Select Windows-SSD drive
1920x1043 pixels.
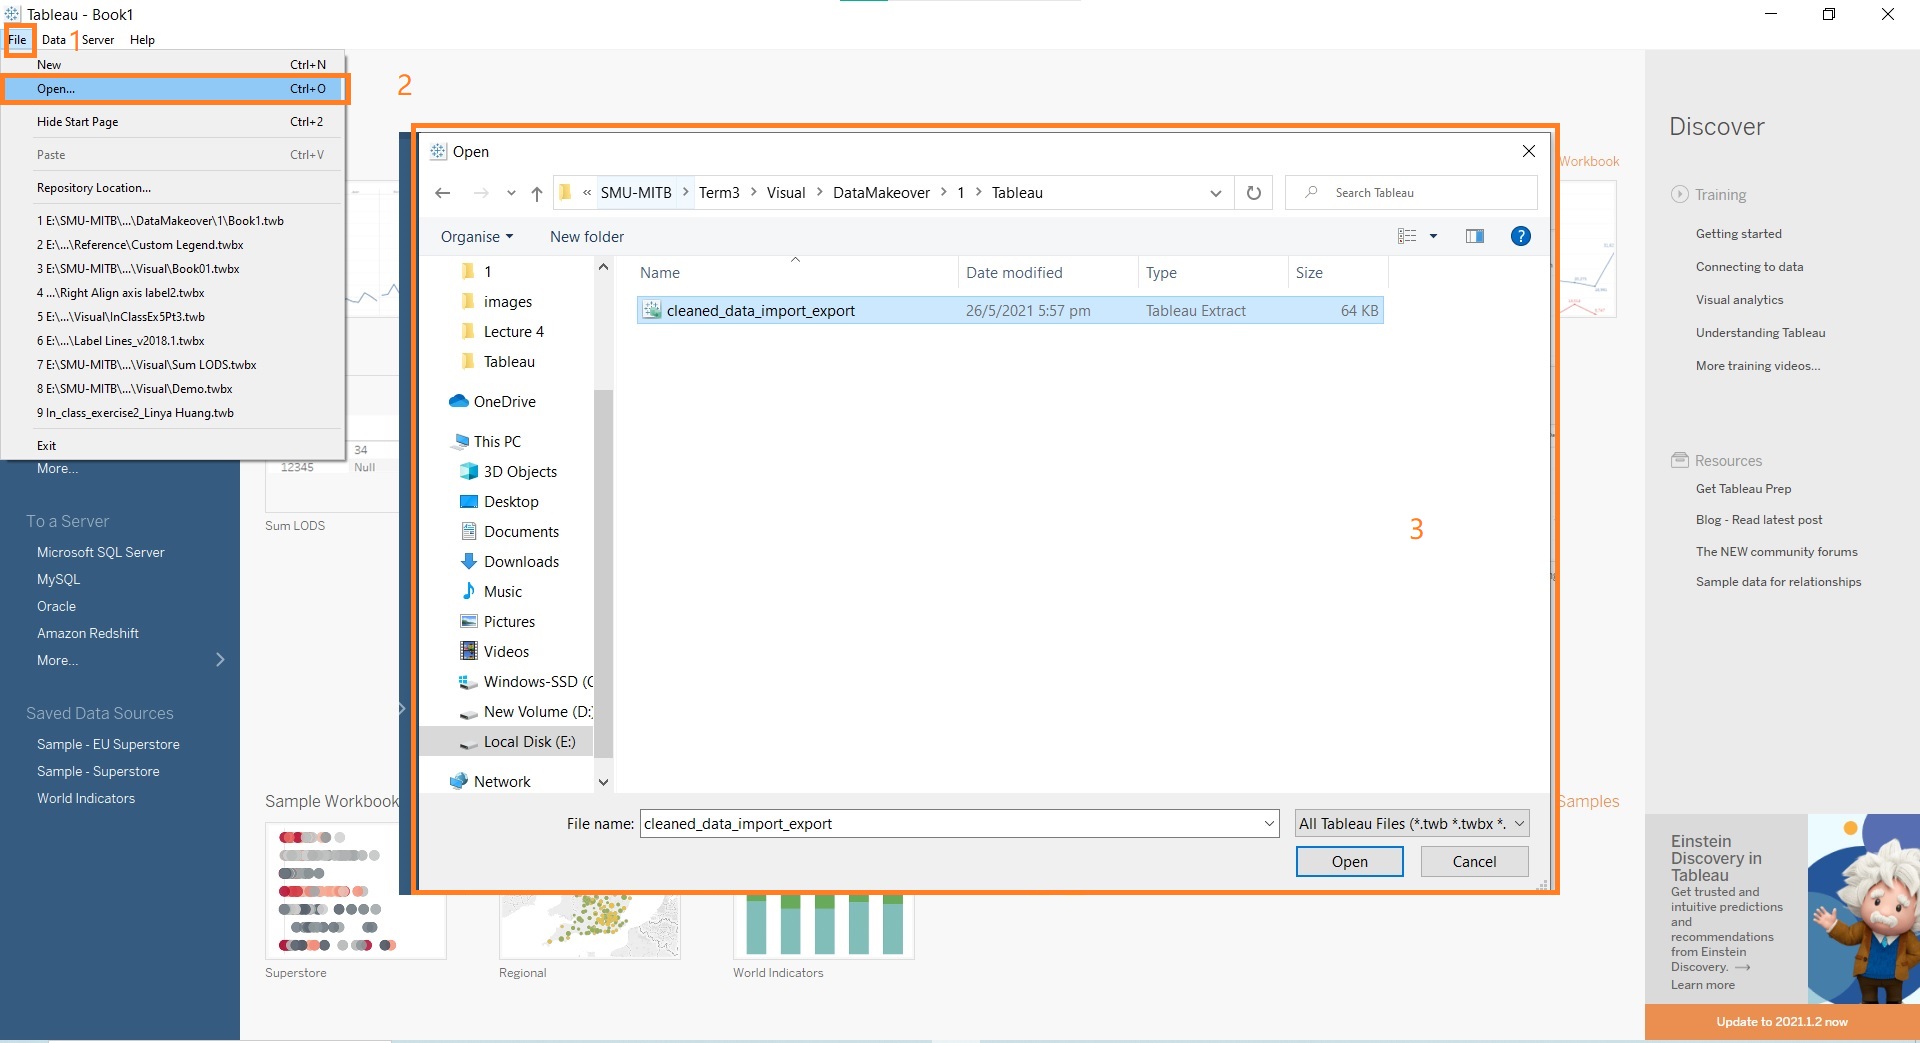[526, 681]
